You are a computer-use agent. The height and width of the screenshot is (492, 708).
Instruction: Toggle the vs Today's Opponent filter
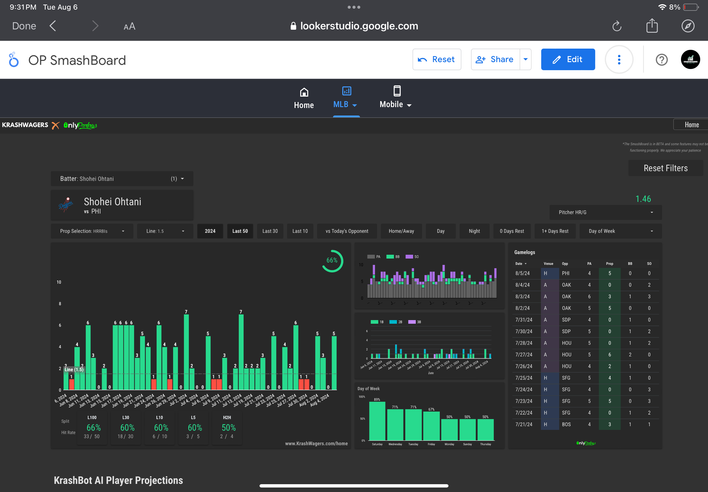(347, 231)
